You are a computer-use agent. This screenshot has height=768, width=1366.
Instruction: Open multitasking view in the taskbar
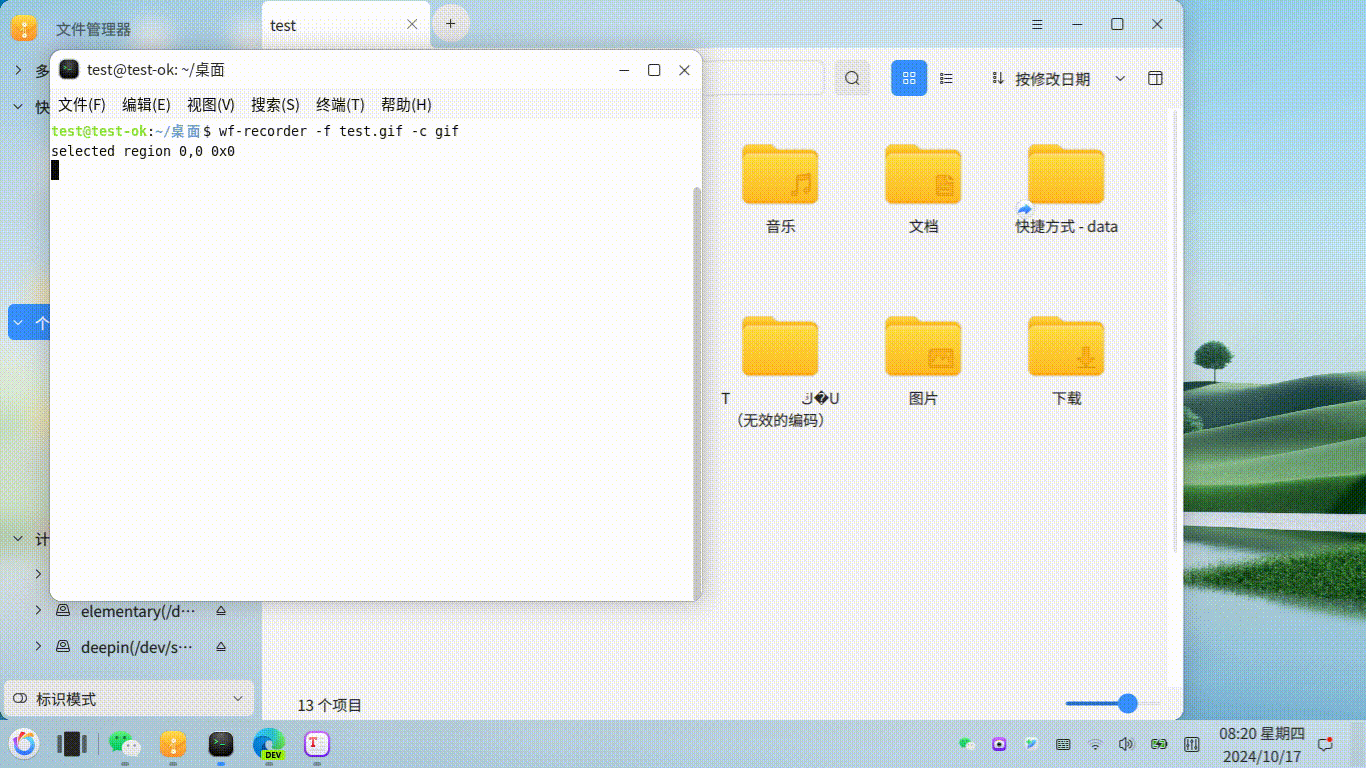(72, 744)
